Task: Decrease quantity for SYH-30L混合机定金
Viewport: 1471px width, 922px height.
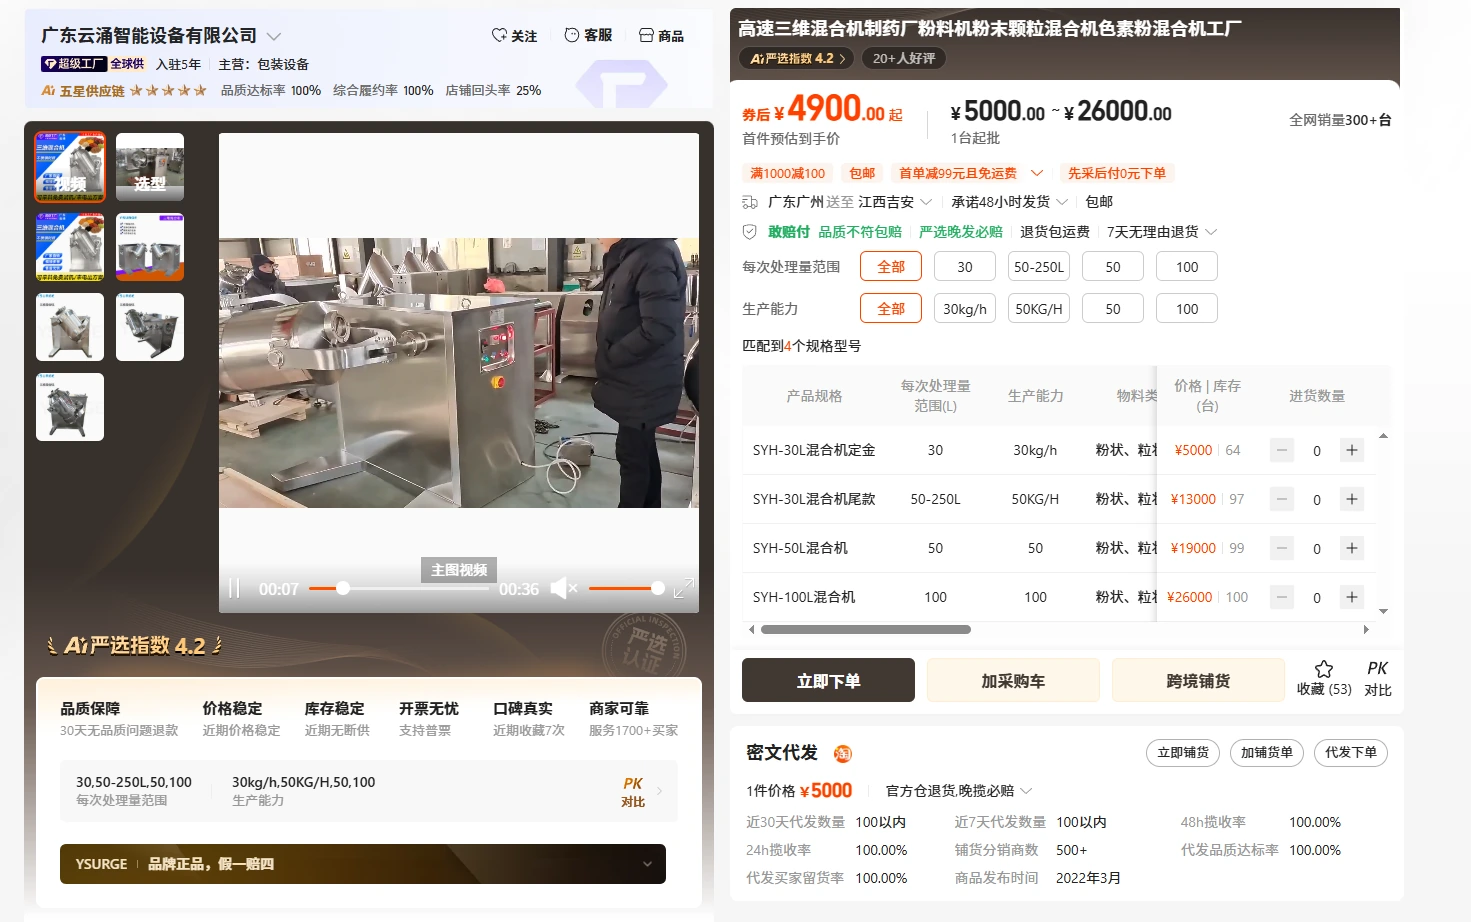Action: (x=1282, y=450)
